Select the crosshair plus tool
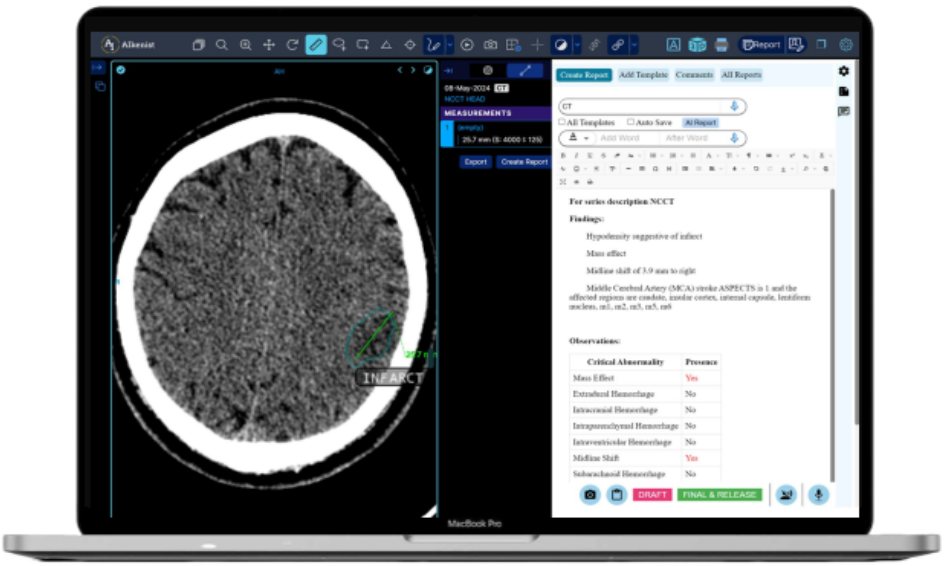This screenshot has height=566, width=944. click(537, 45)
